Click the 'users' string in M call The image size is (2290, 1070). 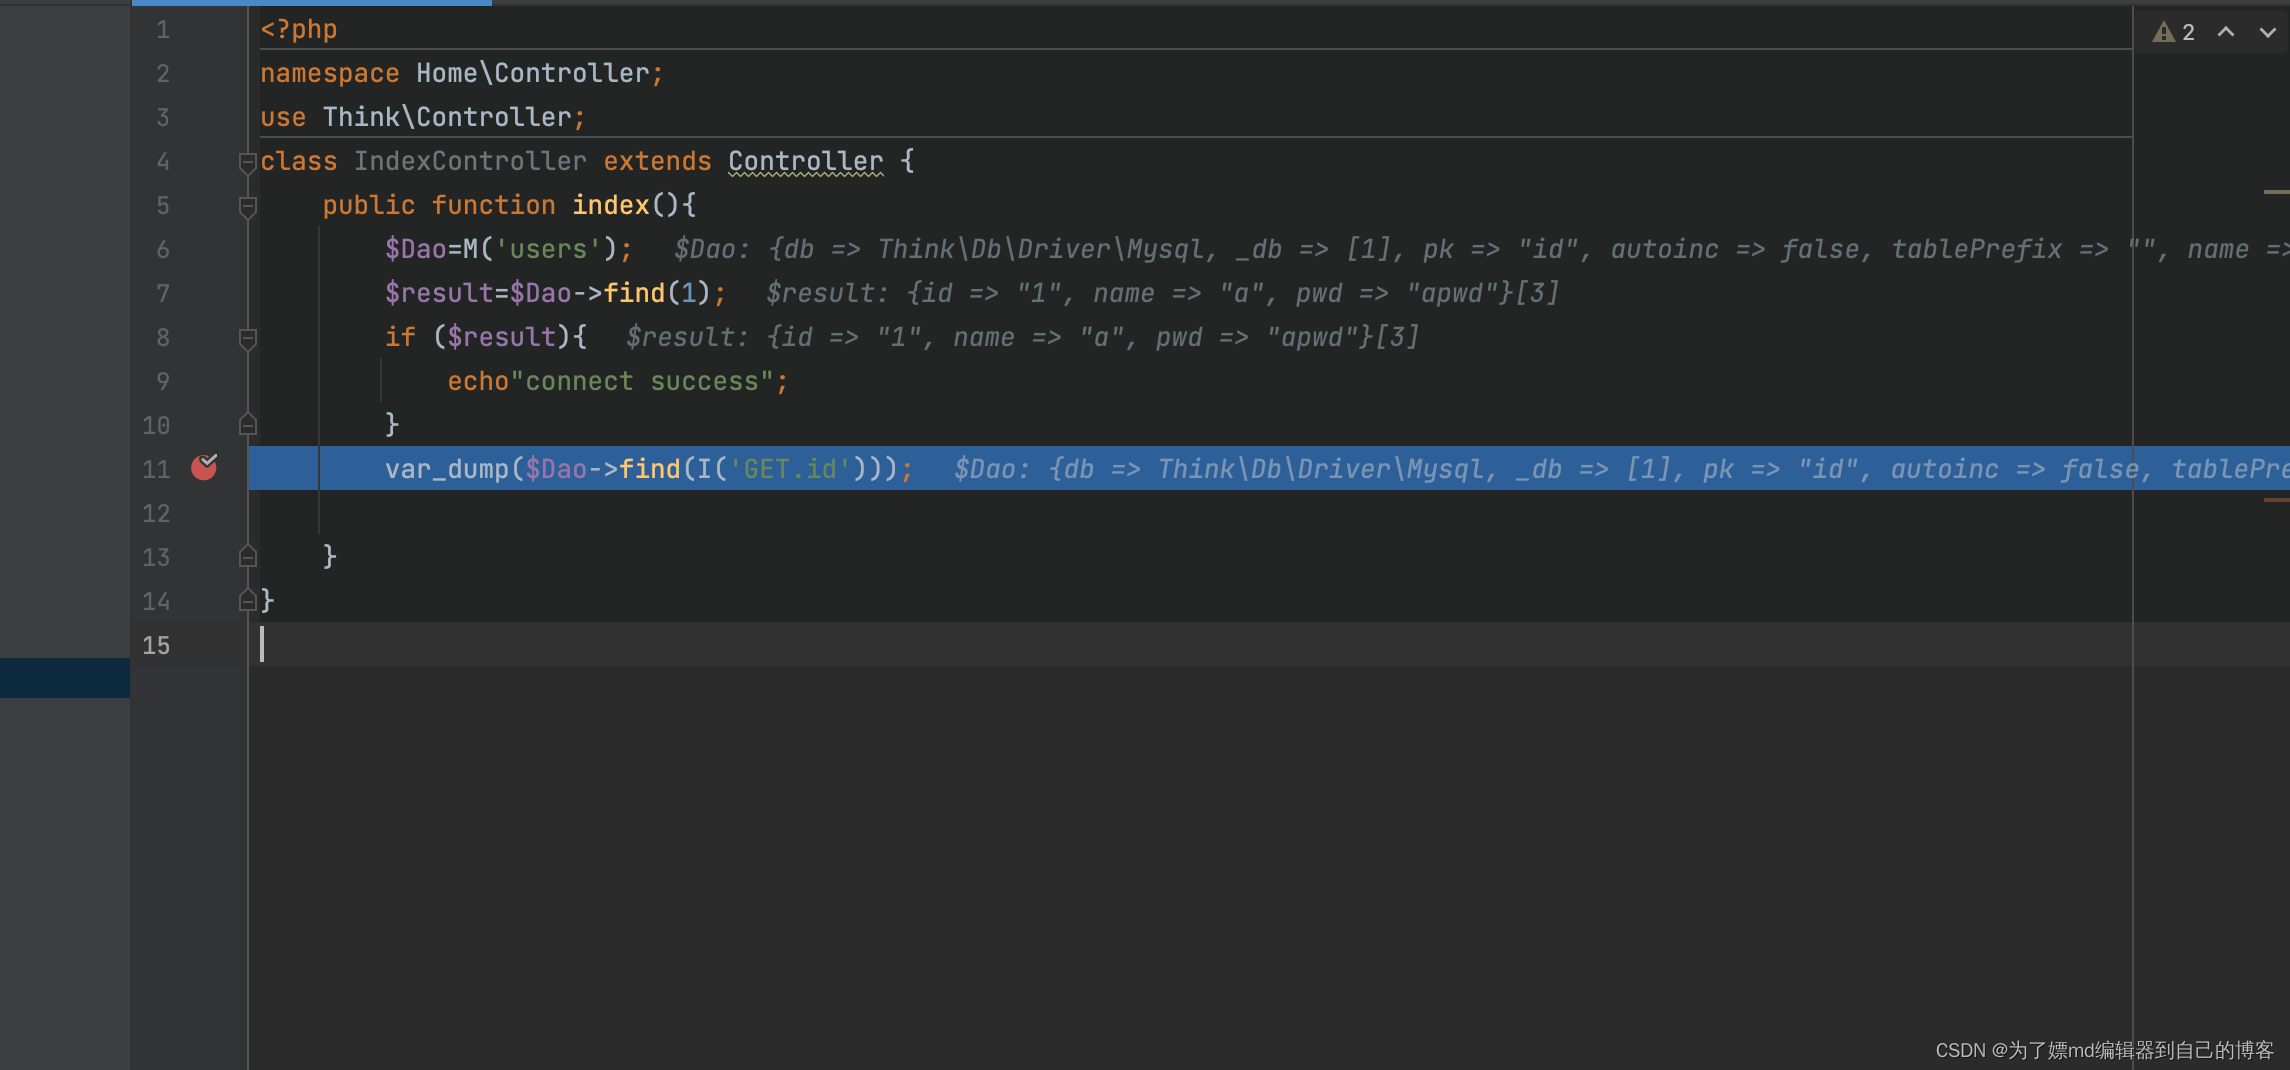pyautogui.click(x=548, y=249)
